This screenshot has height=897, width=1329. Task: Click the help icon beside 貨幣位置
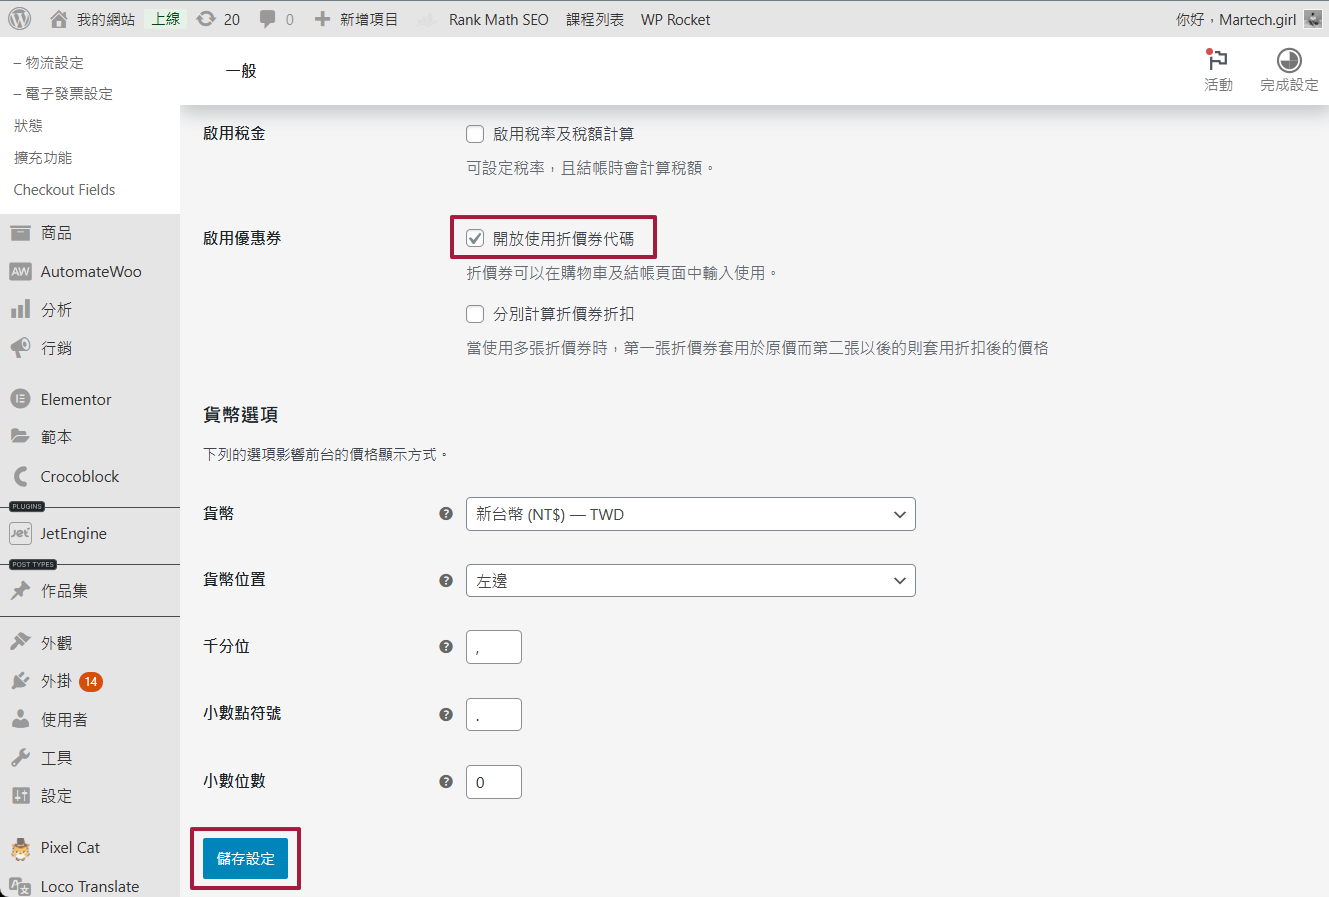pos(446,581)
